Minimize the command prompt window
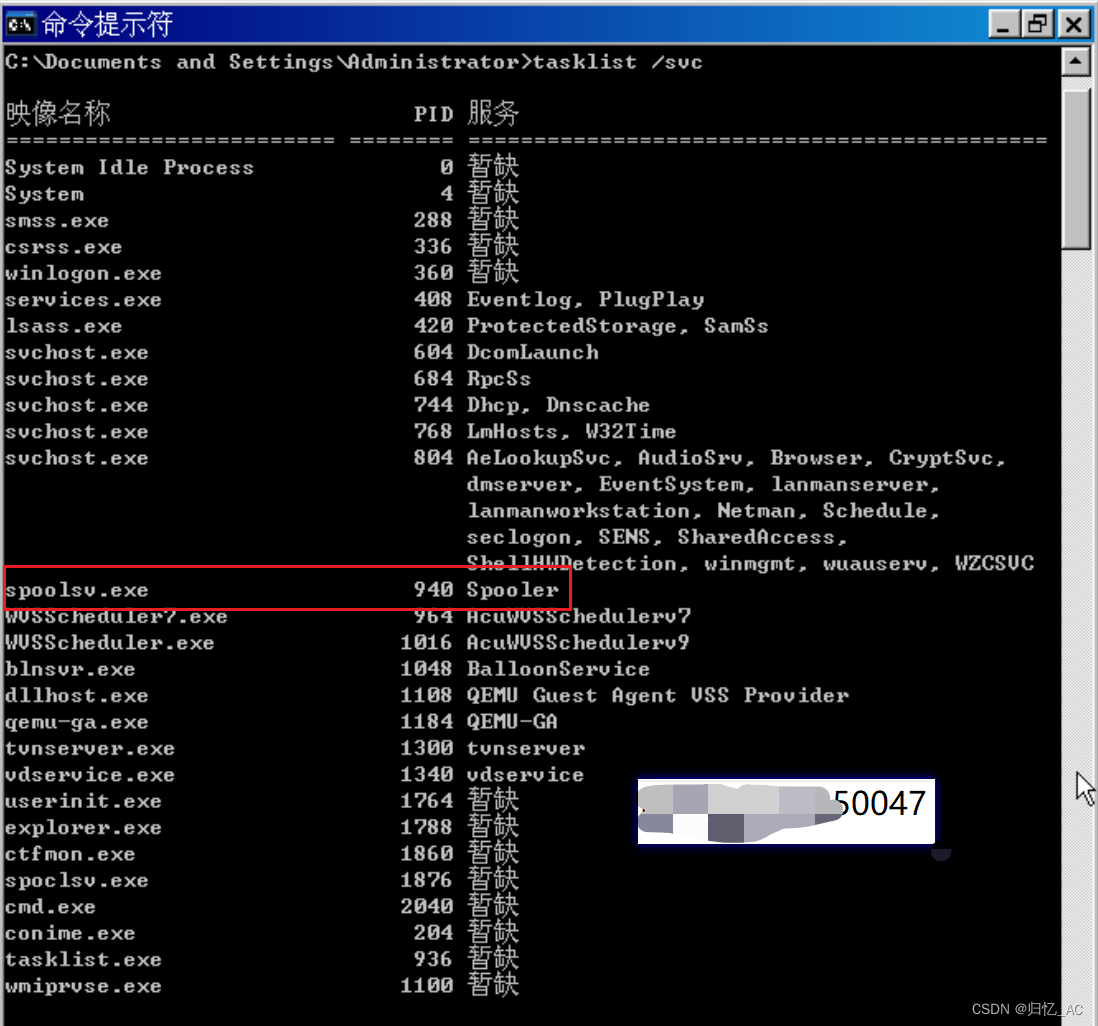 pyautogui.click(x=1003, y=25)
